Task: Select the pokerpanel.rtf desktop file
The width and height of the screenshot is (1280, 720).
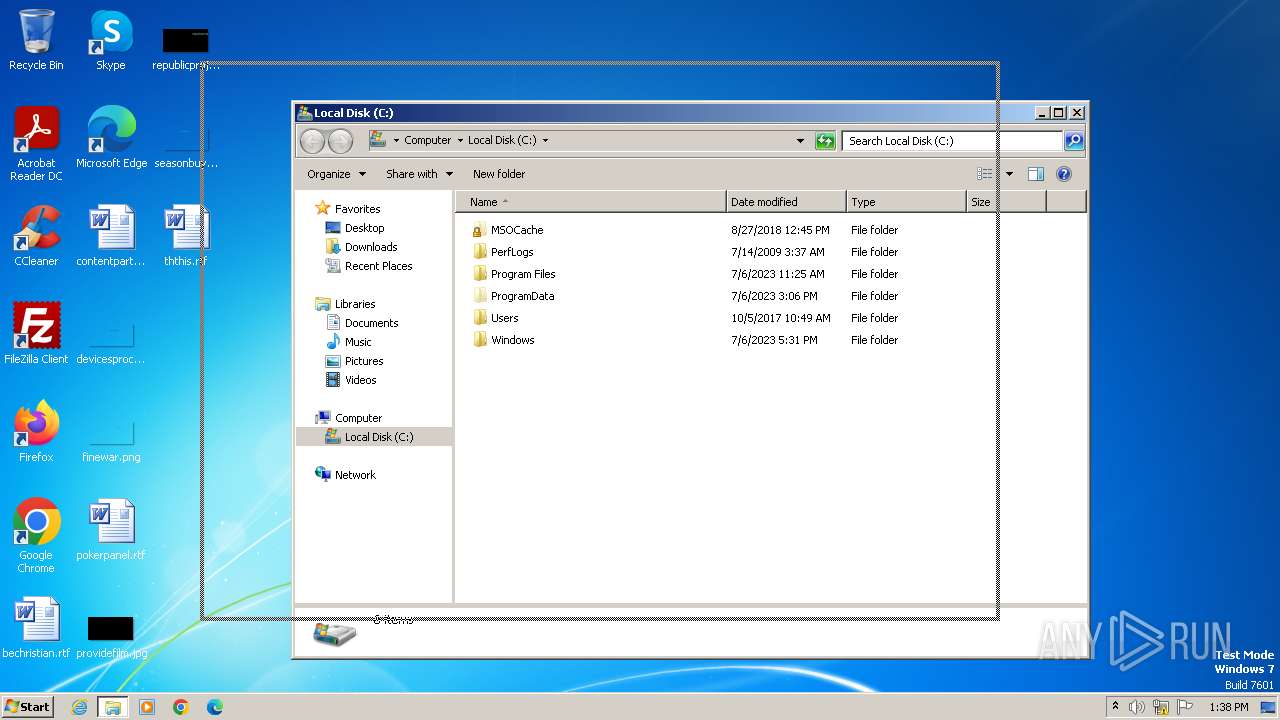Action: pos(111,530)
